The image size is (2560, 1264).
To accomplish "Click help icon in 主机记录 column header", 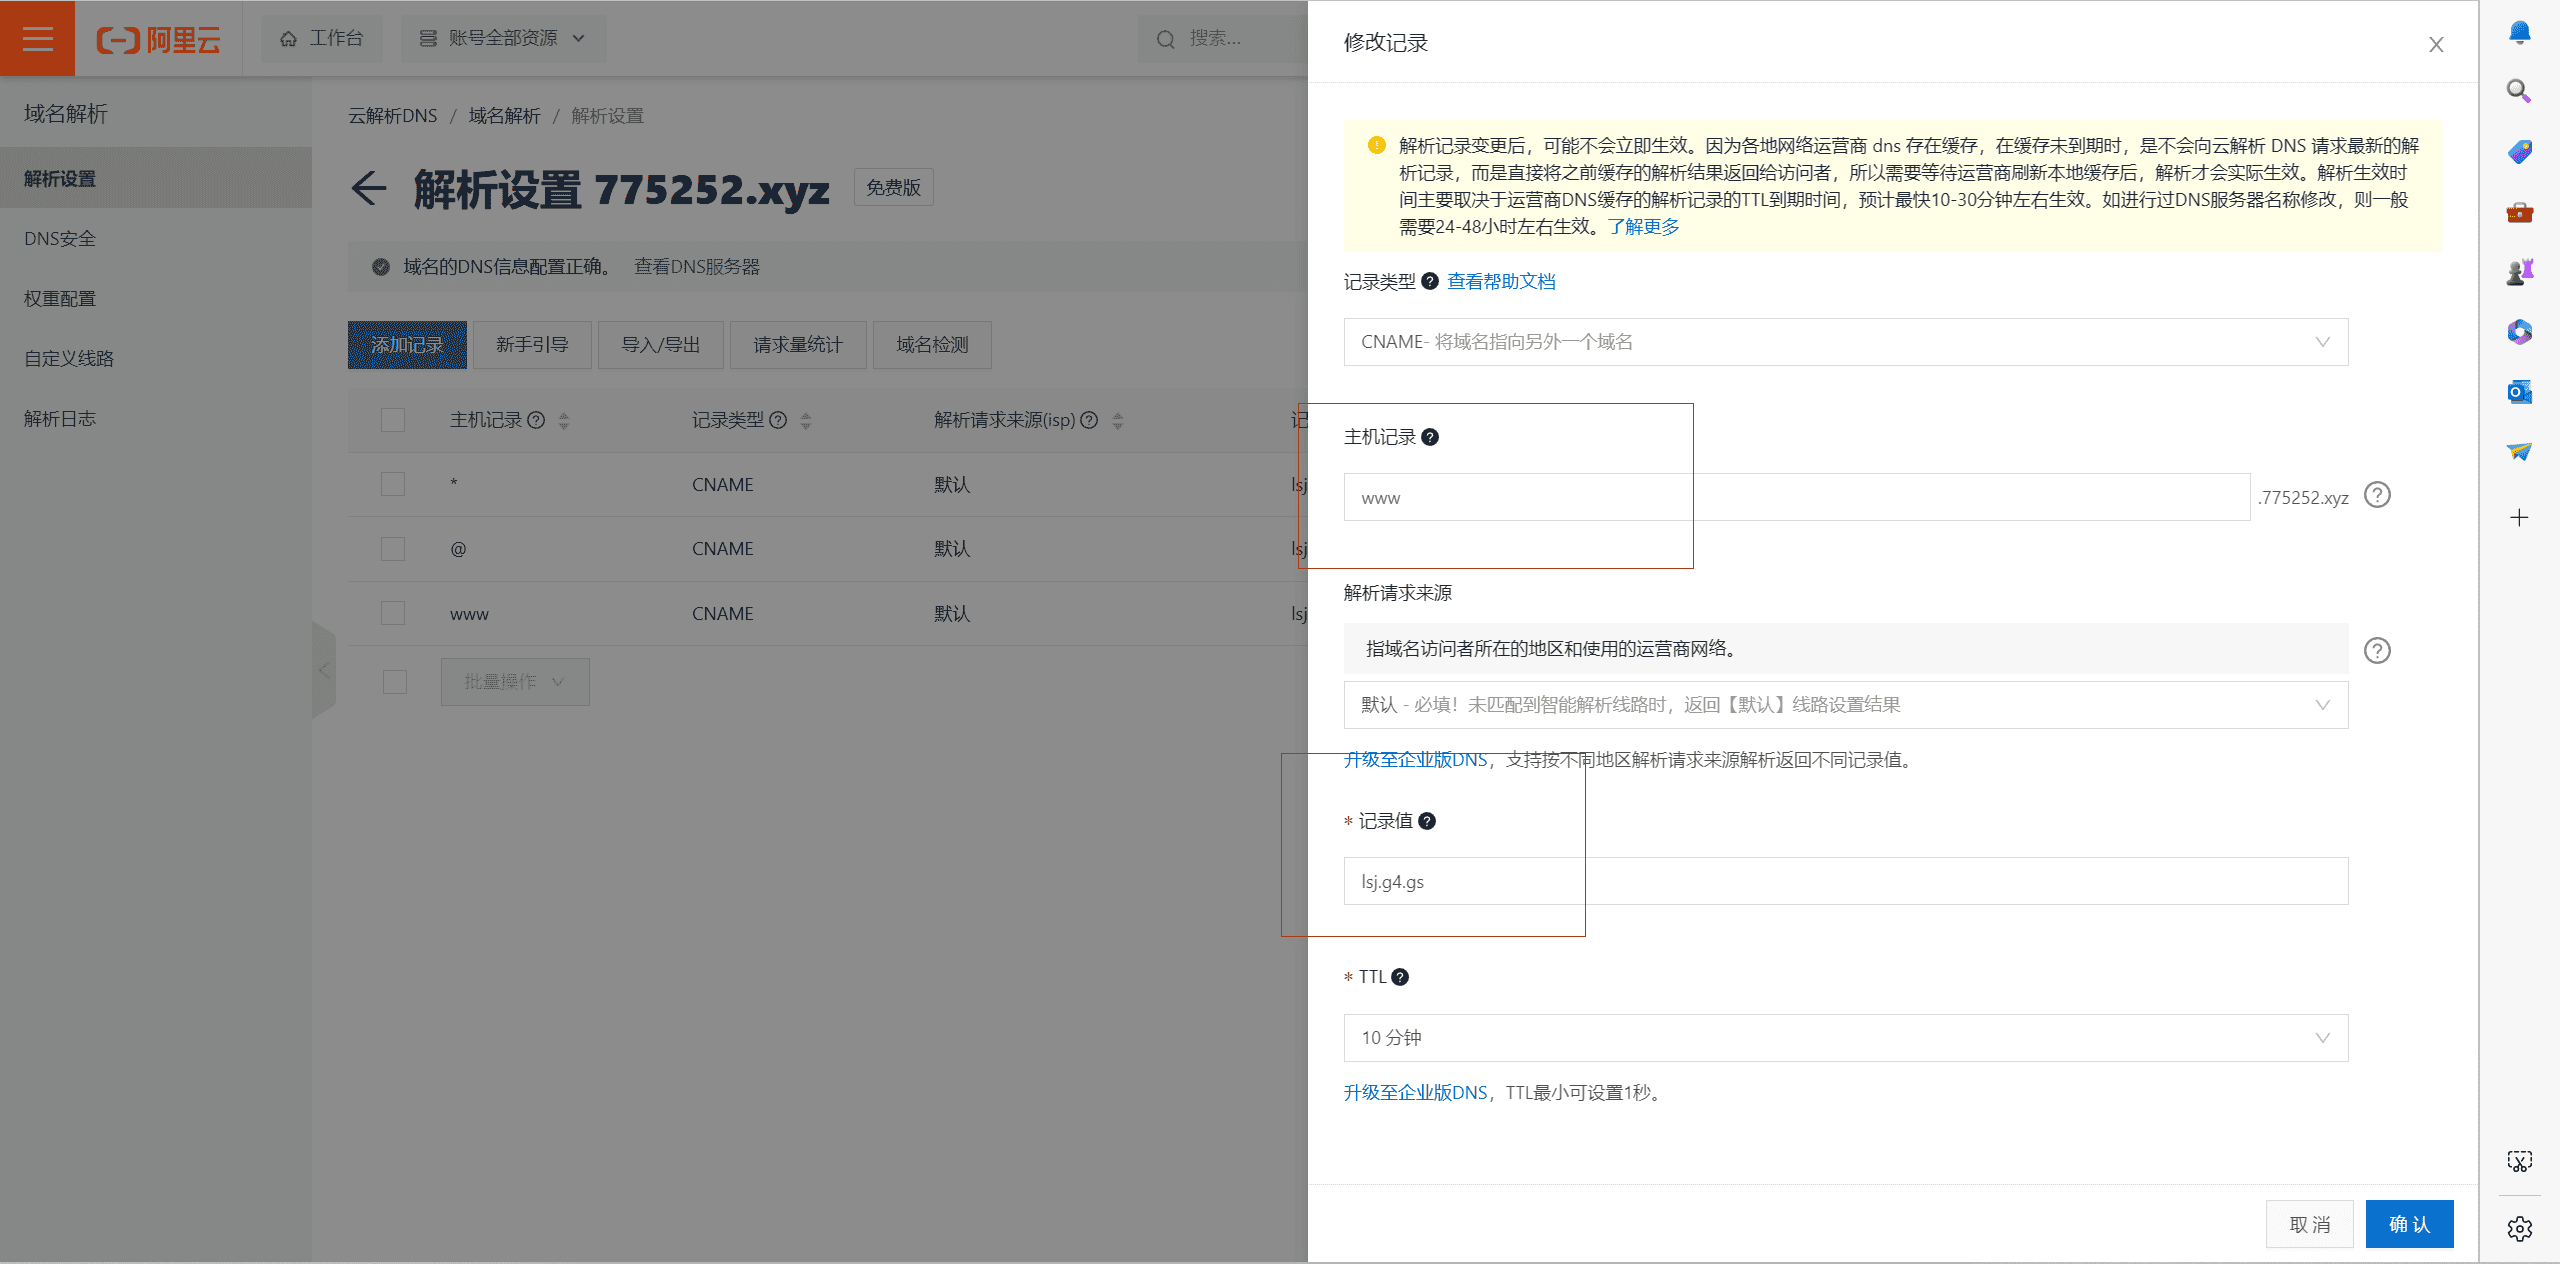I will [x=536, y=420].
